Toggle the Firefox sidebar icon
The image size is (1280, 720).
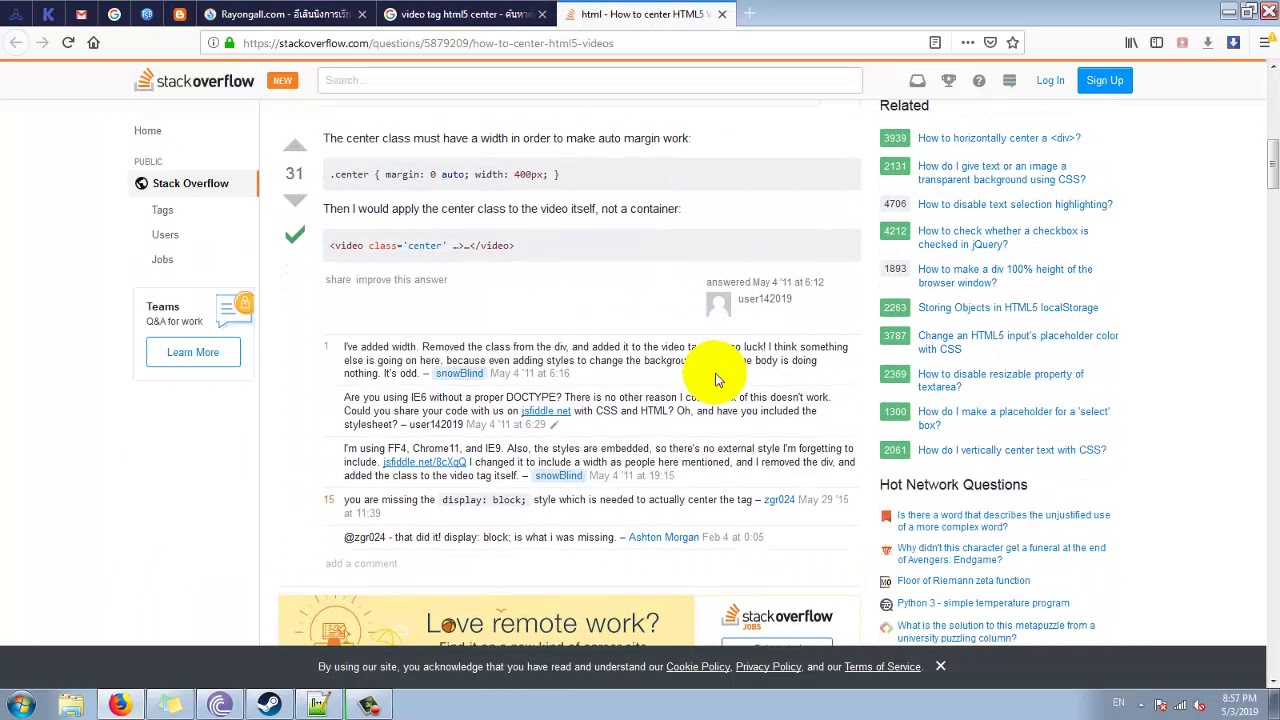[1156, 43]
